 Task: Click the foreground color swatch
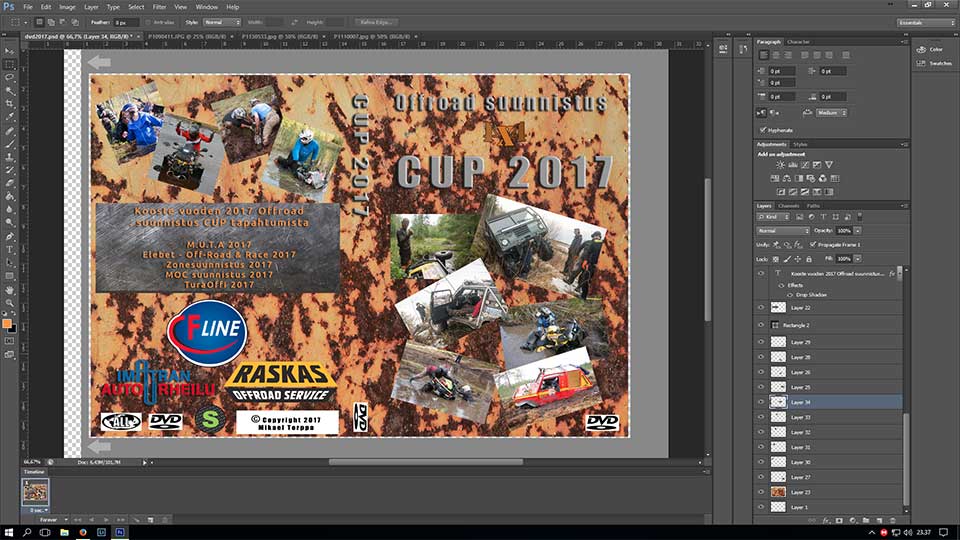point(8,323)
